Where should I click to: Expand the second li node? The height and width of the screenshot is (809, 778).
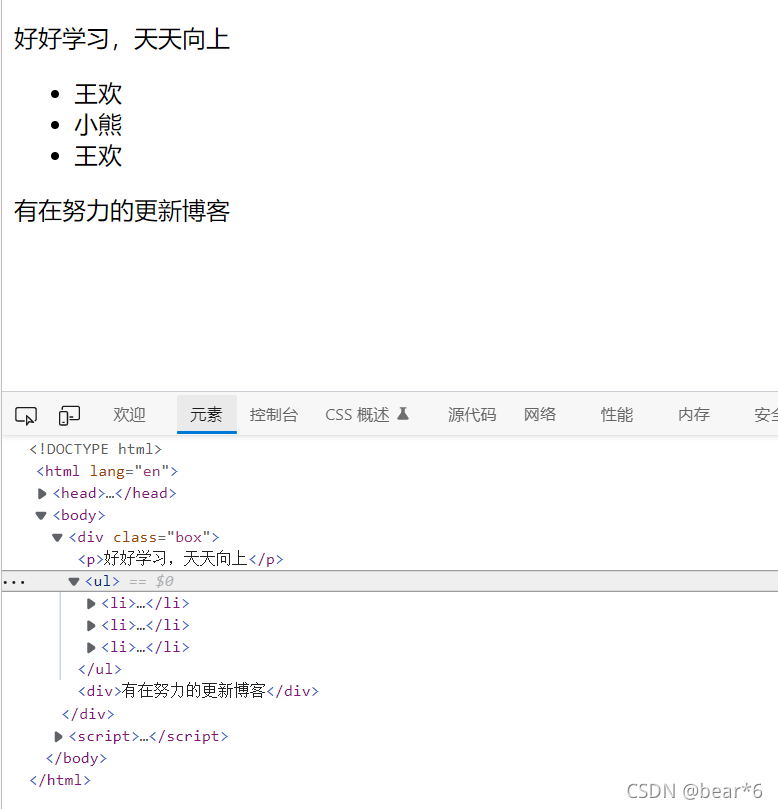pyautogui.click(x=91, y=626)
